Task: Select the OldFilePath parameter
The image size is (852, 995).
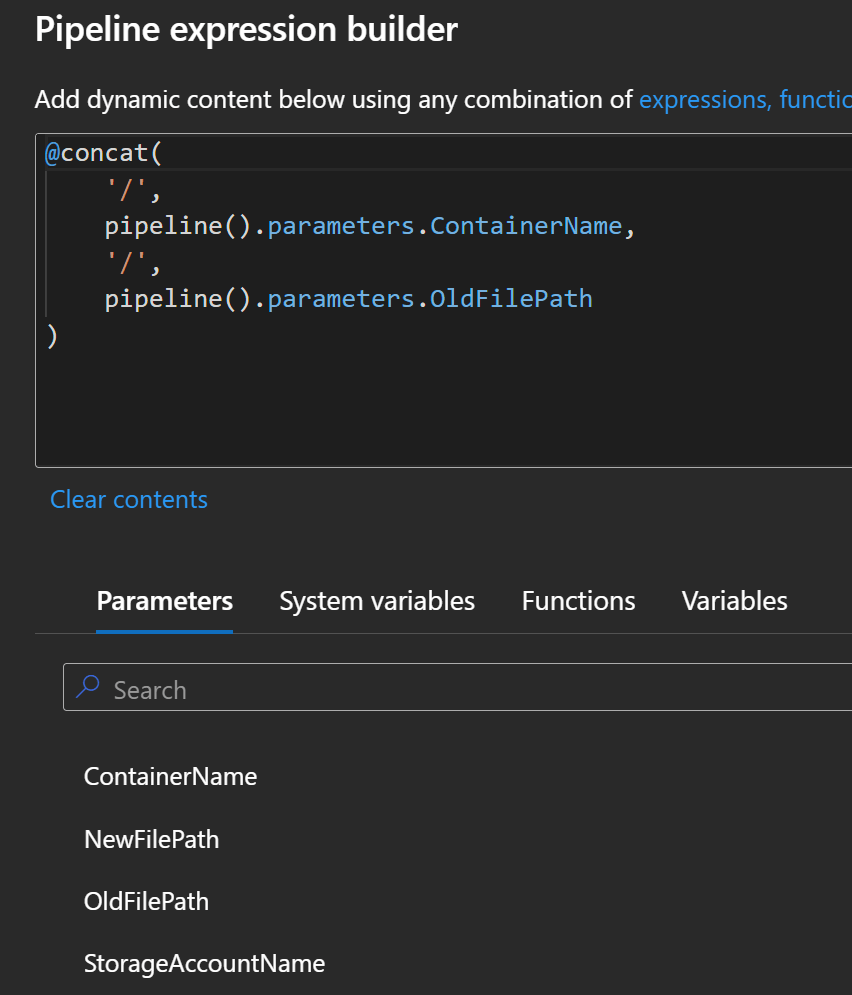Action: (x=146, y=901)
